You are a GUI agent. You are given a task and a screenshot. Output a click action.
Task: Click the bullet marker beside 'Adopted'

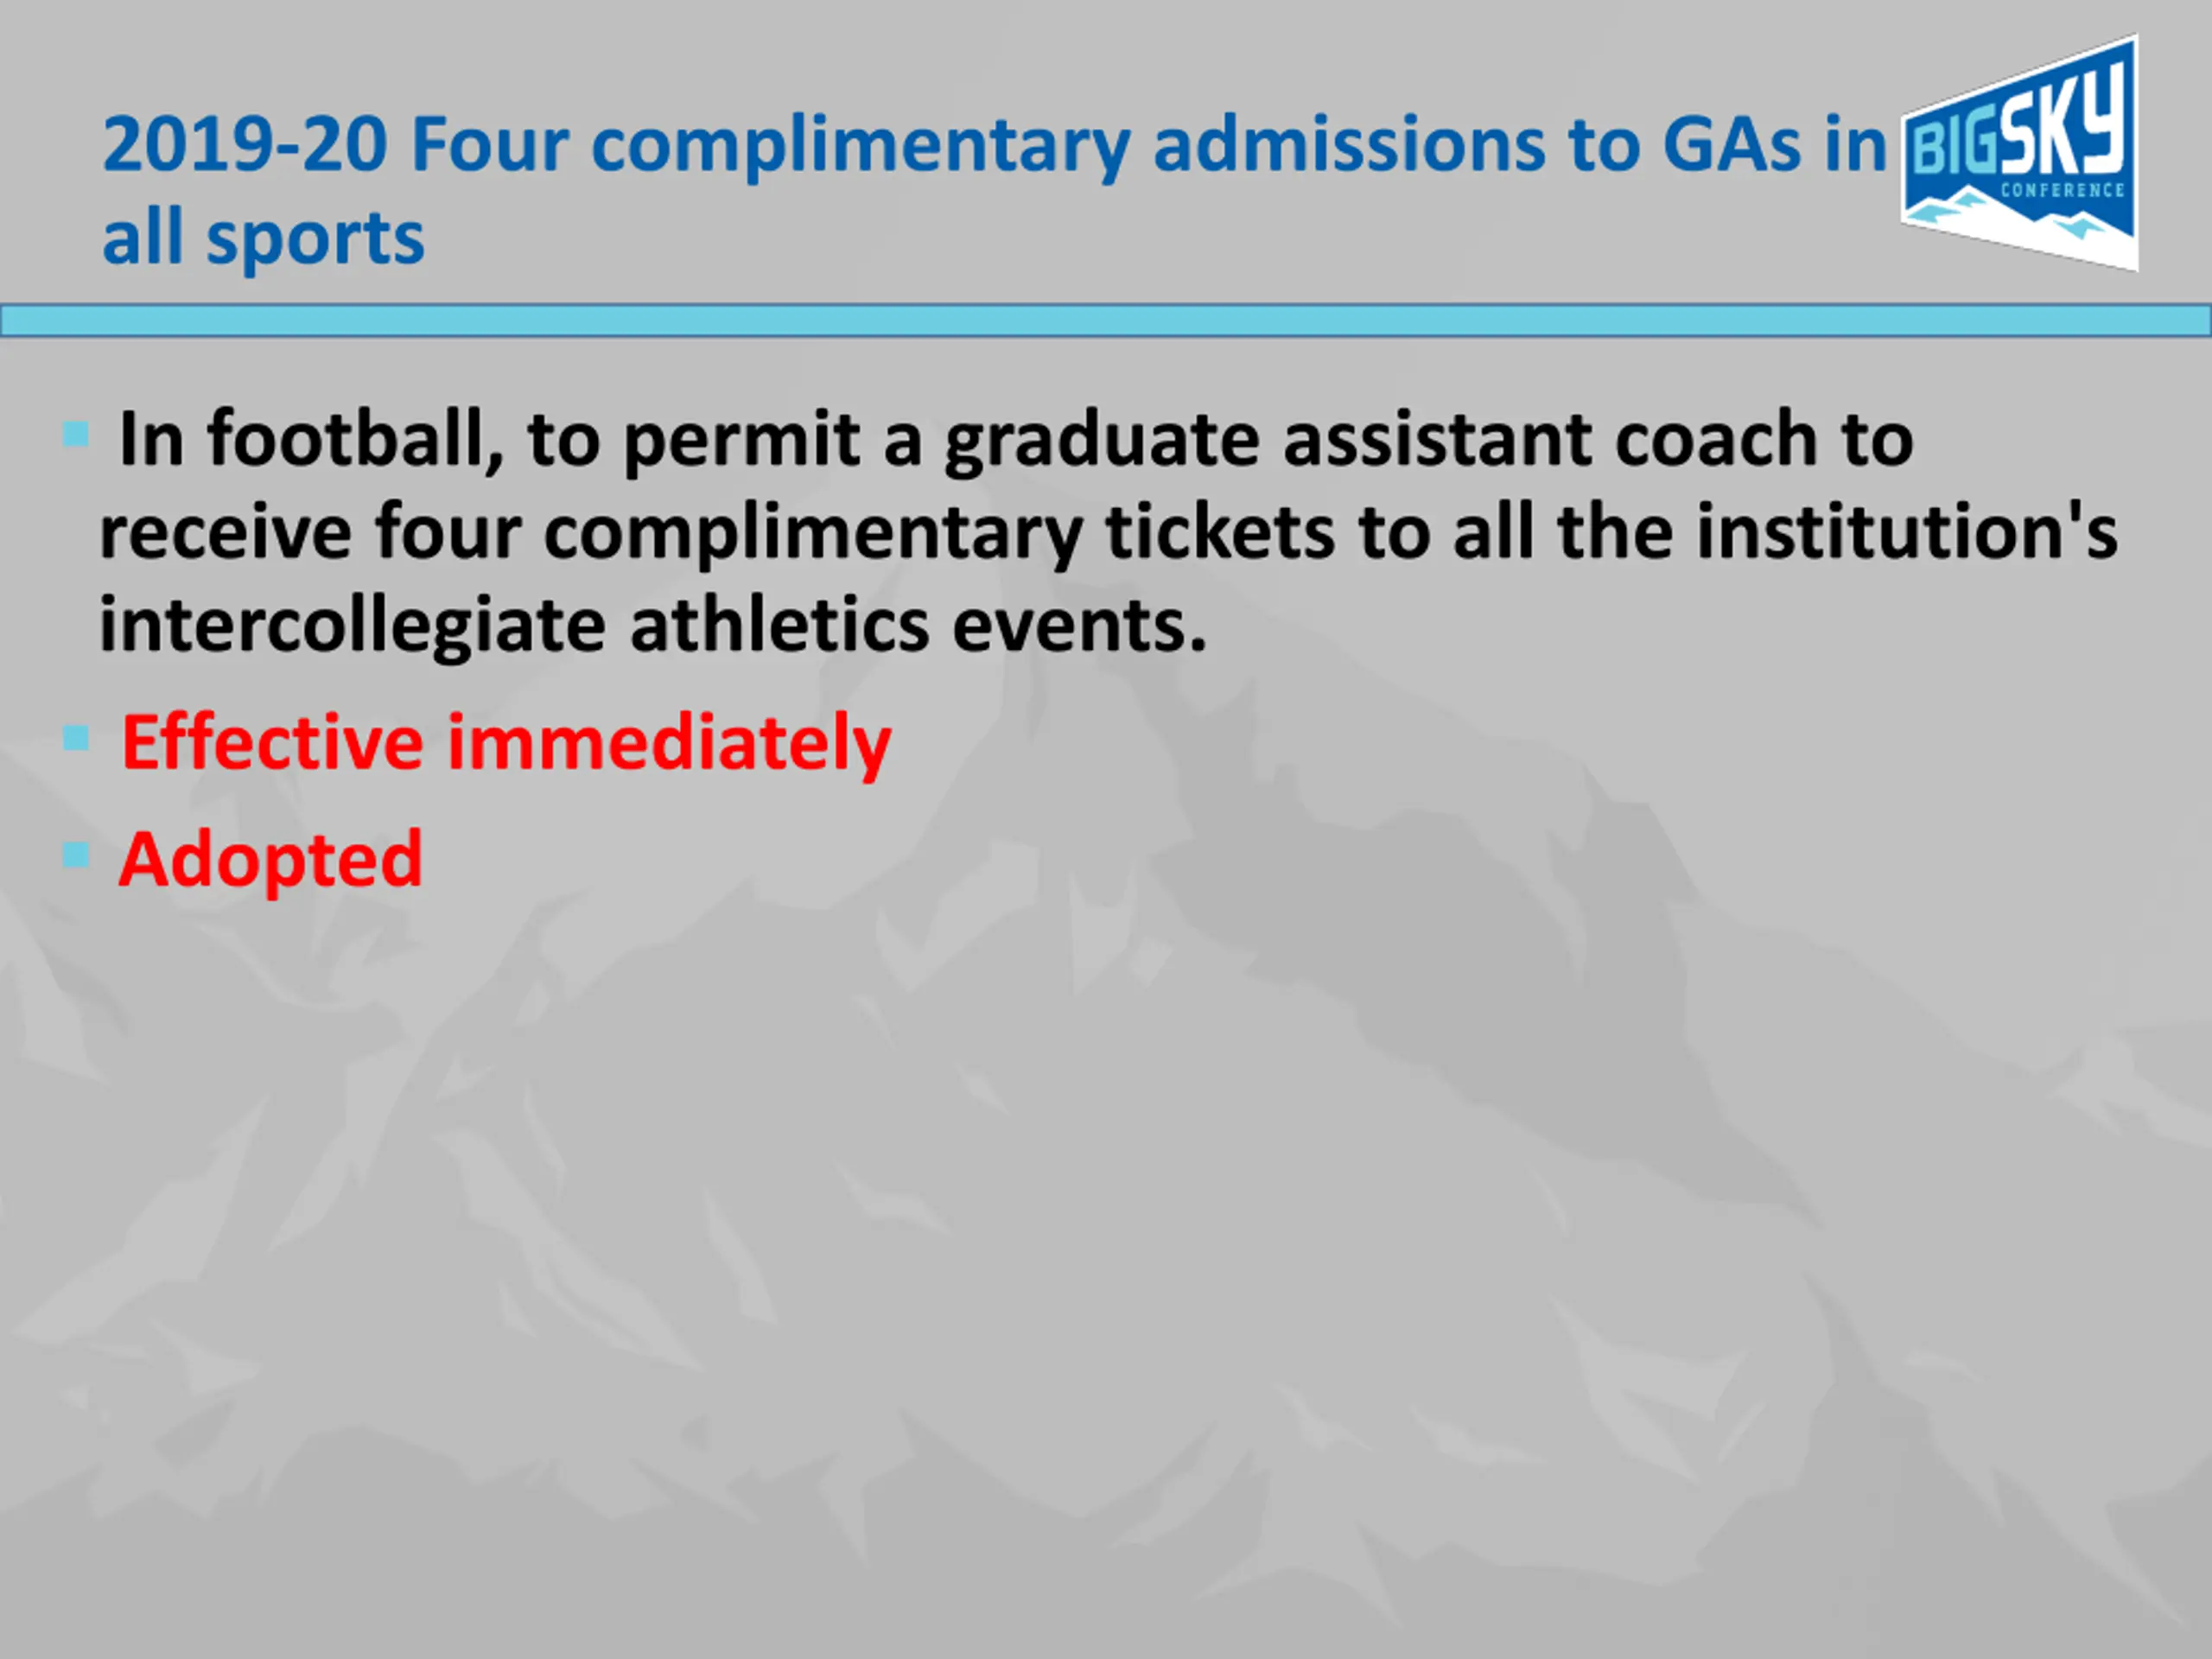(x=76, y=855)
